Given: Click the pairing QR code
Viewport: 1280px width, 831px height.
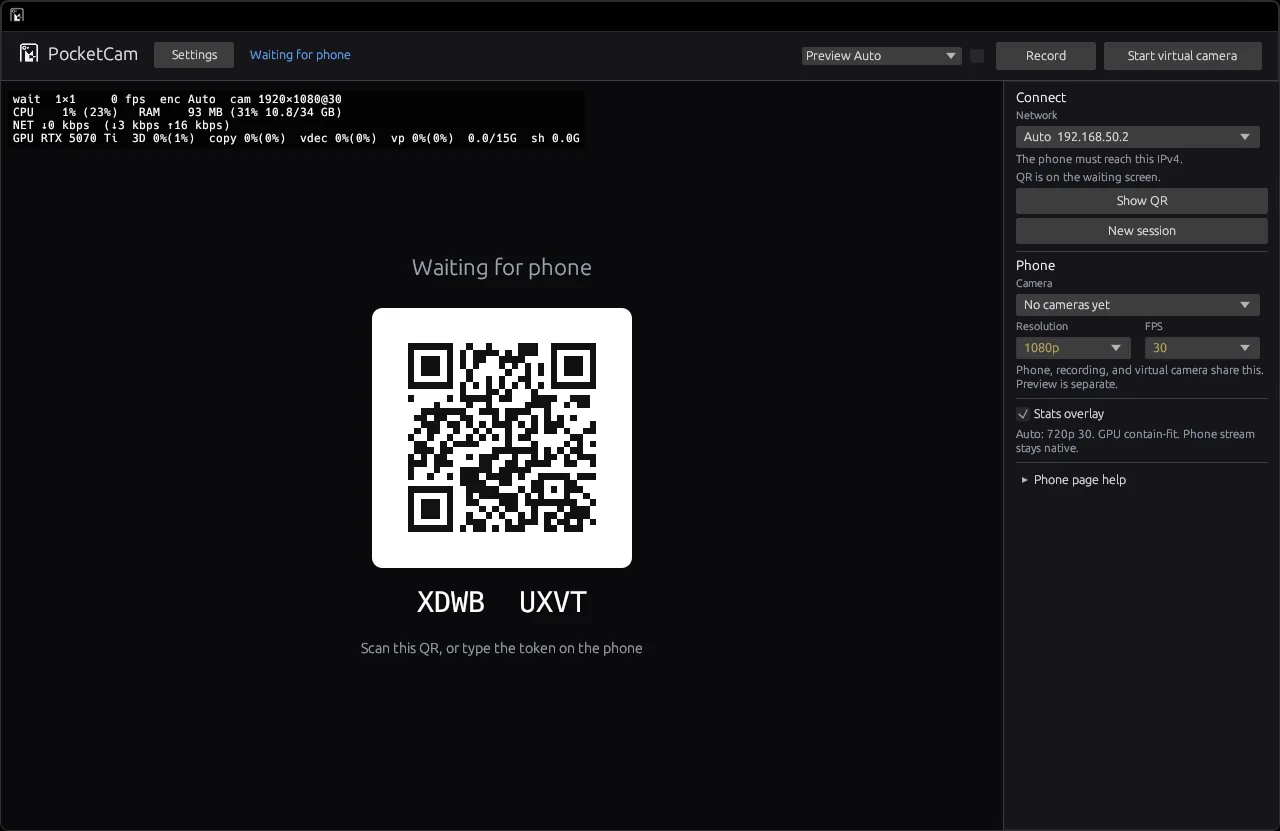Looking at the screenshot, I should 502,438.
